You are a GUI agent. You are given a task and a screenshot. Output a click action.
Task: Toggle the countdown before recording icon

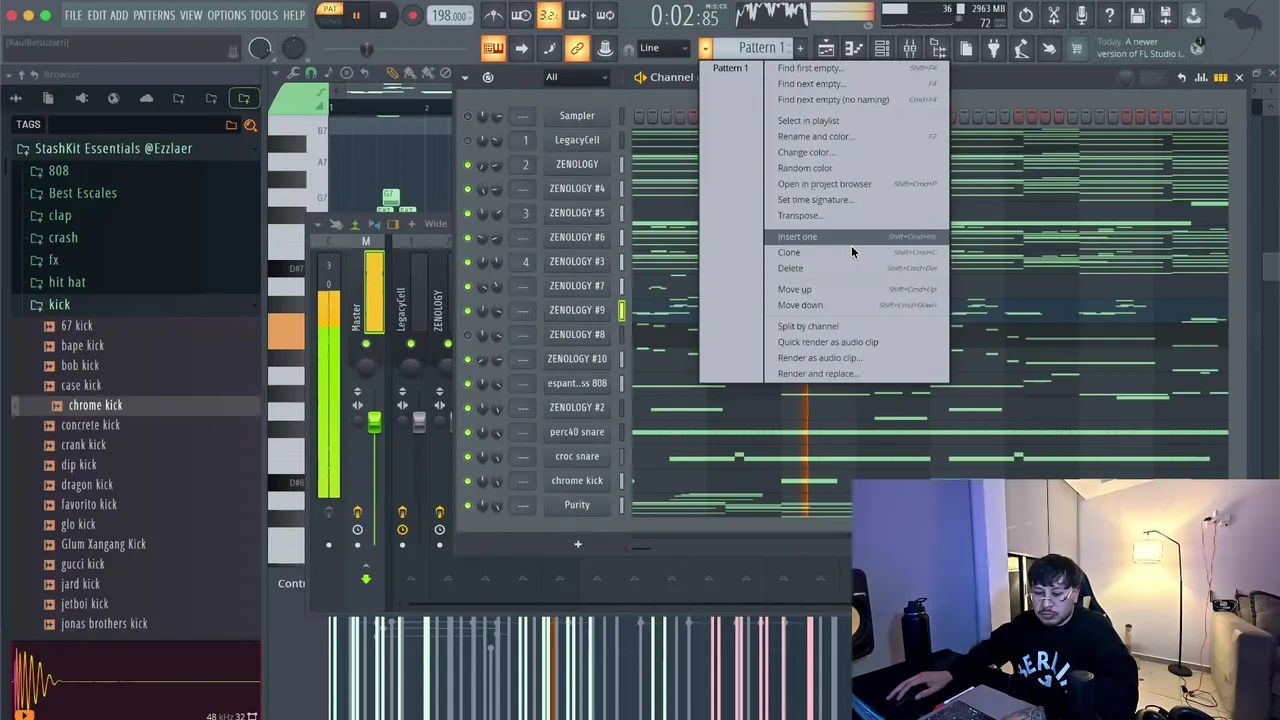549,16
